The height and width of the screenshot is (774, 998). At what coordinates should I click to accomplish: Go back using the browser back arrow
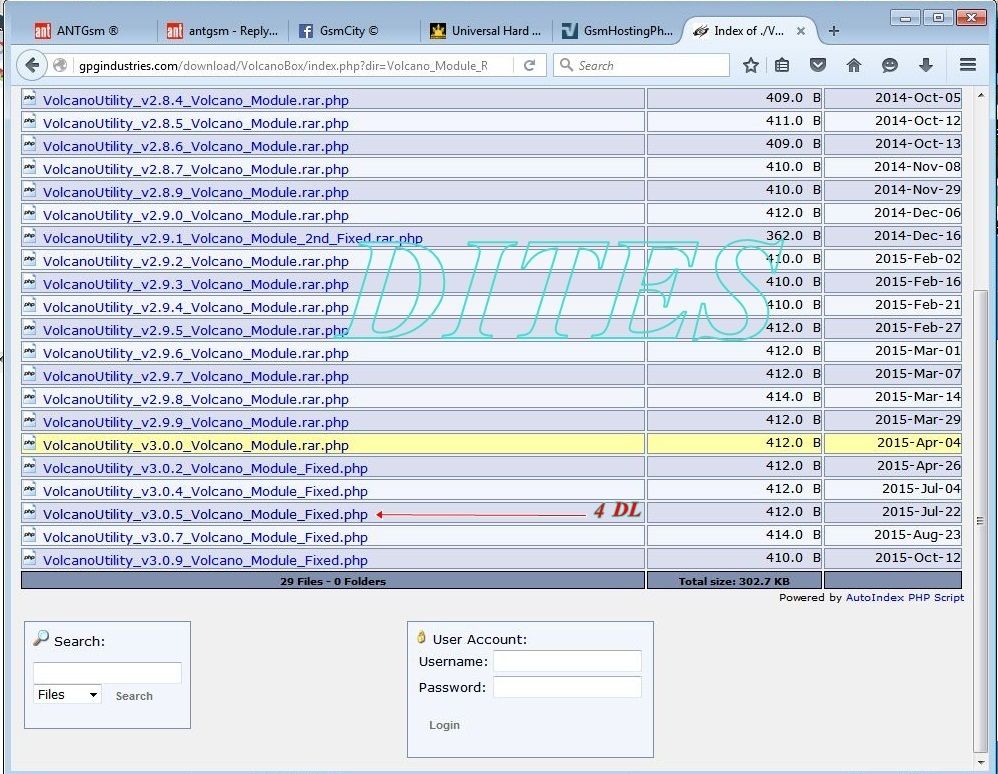coord(31,65)
